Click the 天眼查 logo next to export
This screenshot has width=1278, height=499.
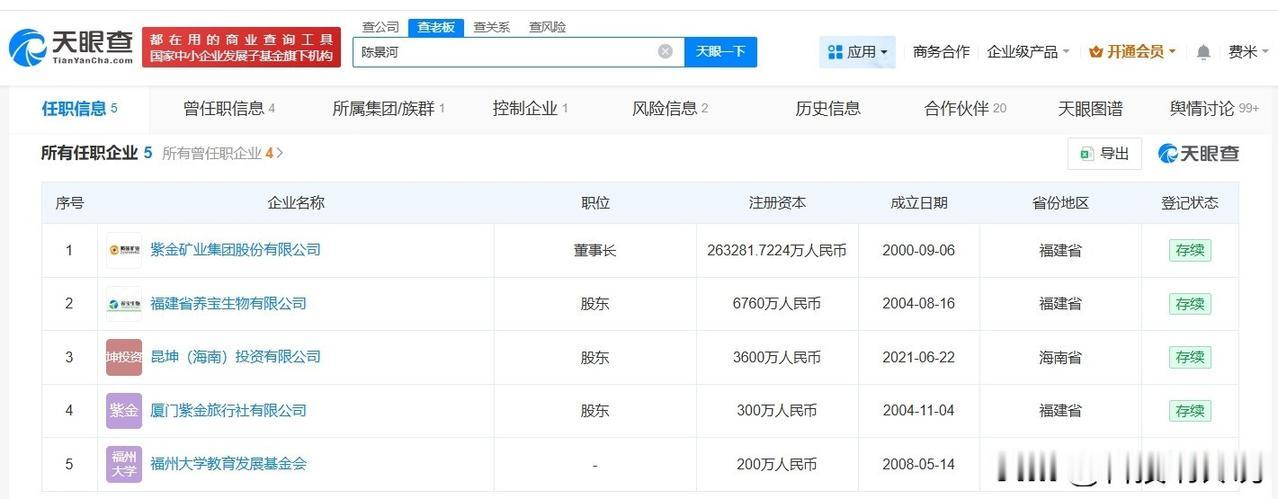[x=1198, y=153]
